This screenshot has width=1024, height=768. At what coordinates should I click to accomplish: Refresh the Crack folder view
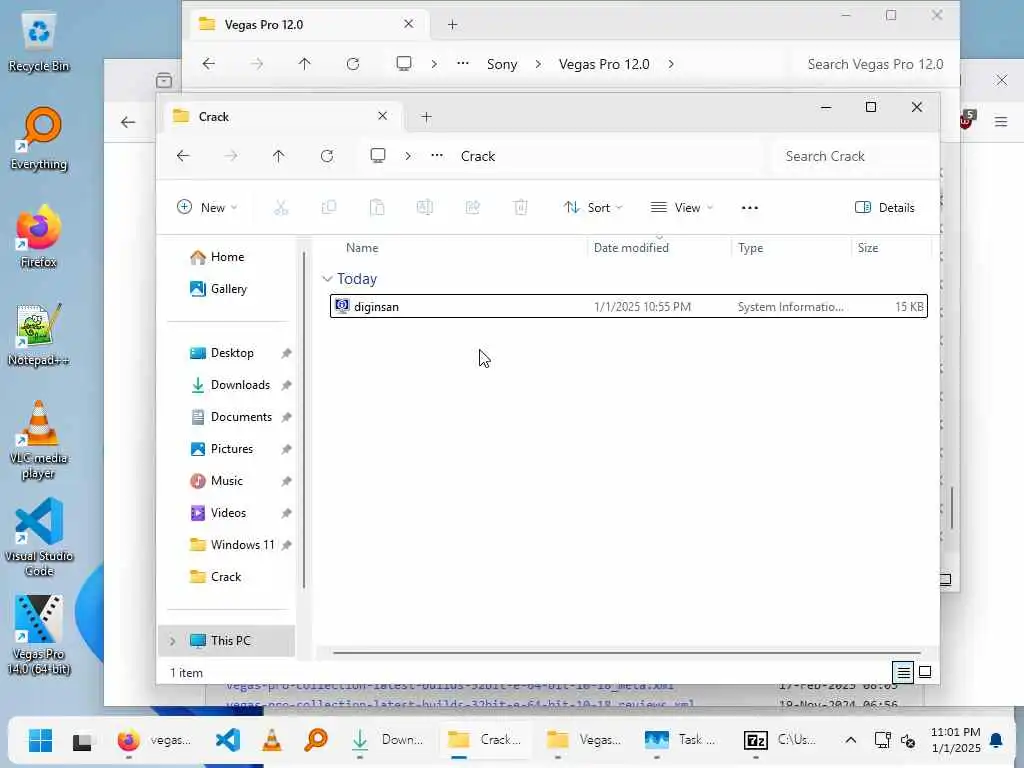[x=327, y=156]
